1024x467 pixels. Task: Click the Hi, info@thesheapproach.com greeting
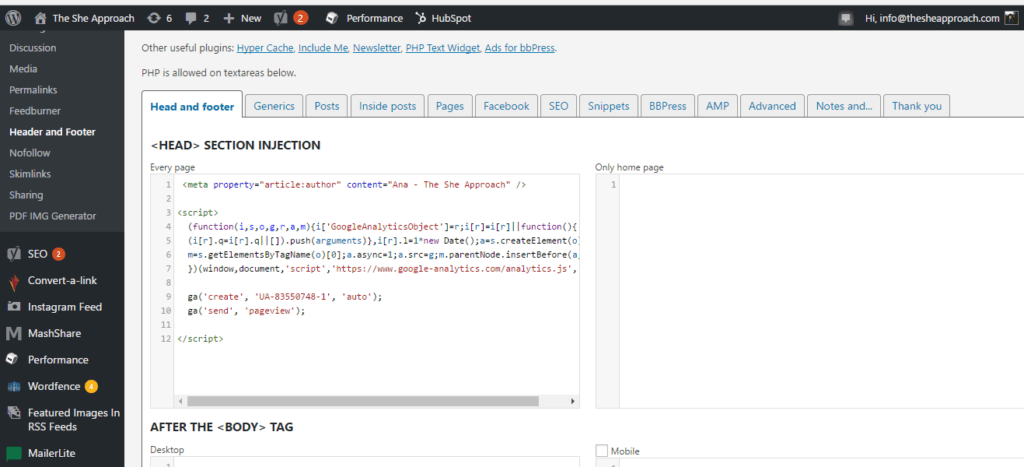[x=932, y=18]
